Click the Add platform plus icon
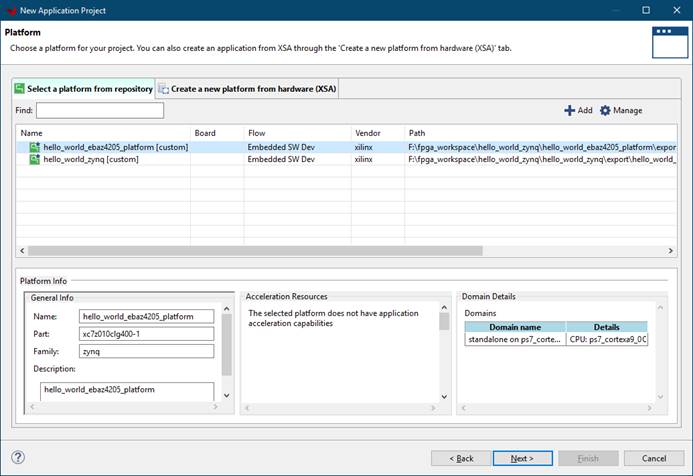The height and width of the screenshot is (476, 693). [x=570, y=110]
